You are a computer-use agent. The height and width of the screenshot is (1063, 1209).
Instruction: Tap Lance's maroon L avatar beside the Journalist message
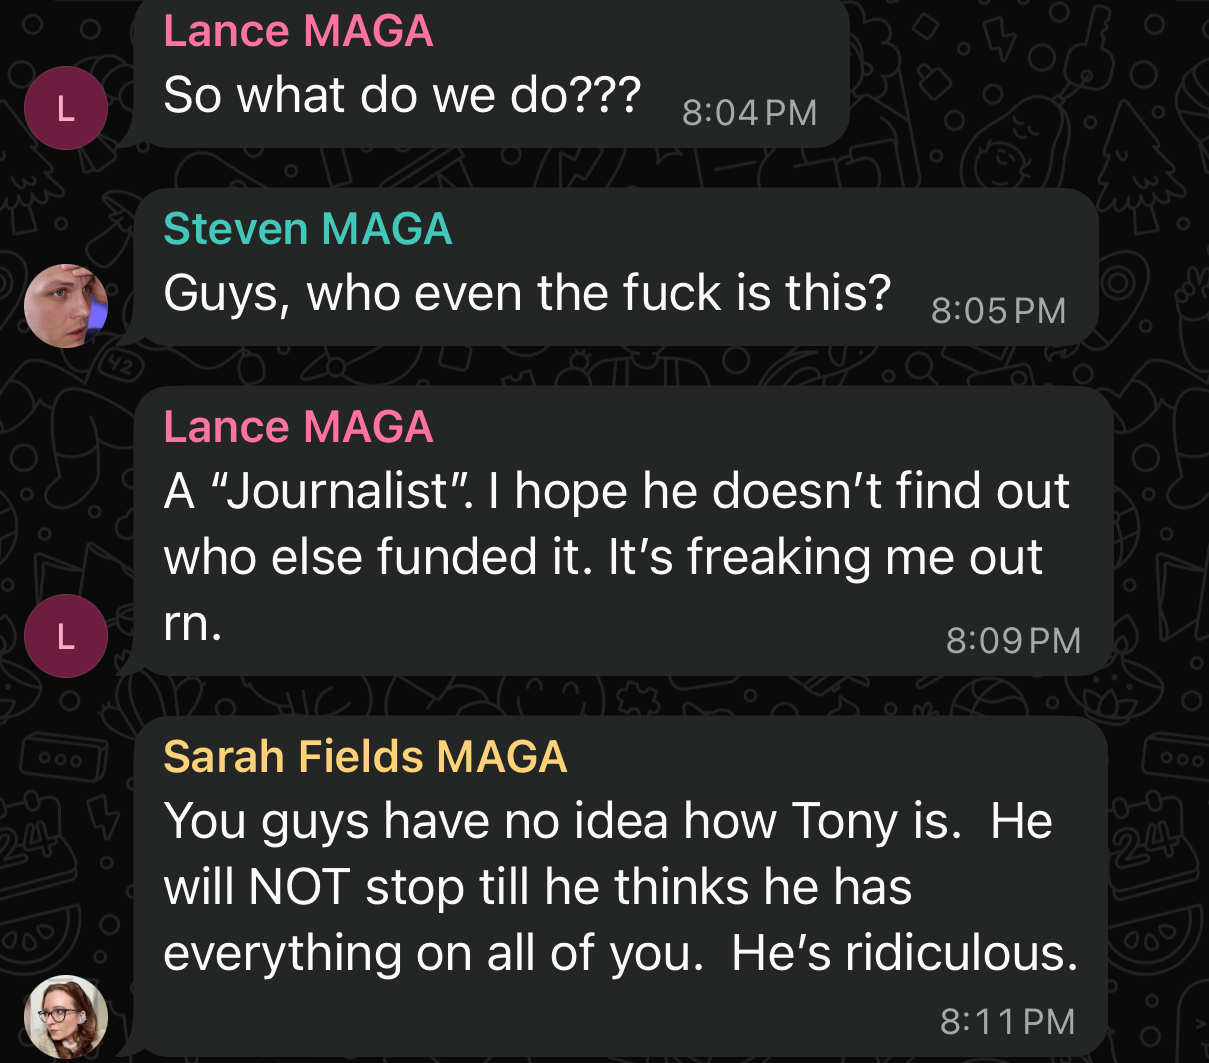click(x=66, y=636)
